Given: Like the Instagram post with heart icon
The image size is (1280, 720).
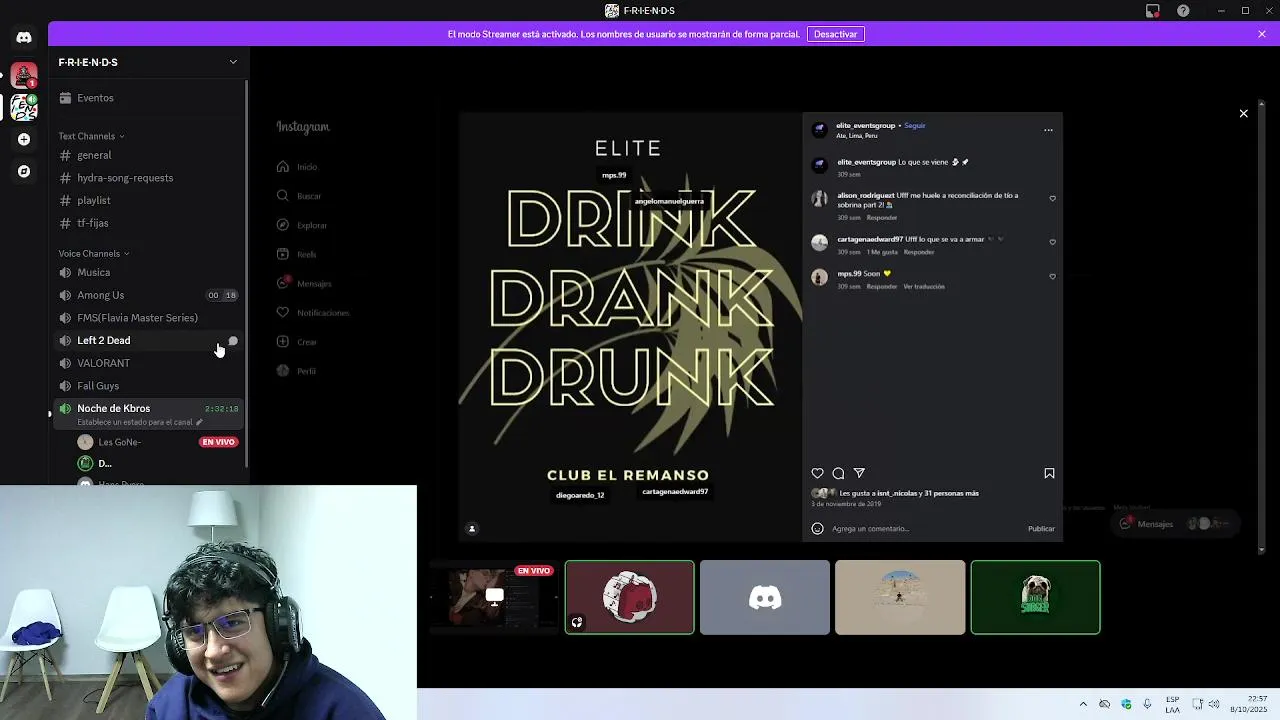Looking at the screenshot, I should 817,473.
